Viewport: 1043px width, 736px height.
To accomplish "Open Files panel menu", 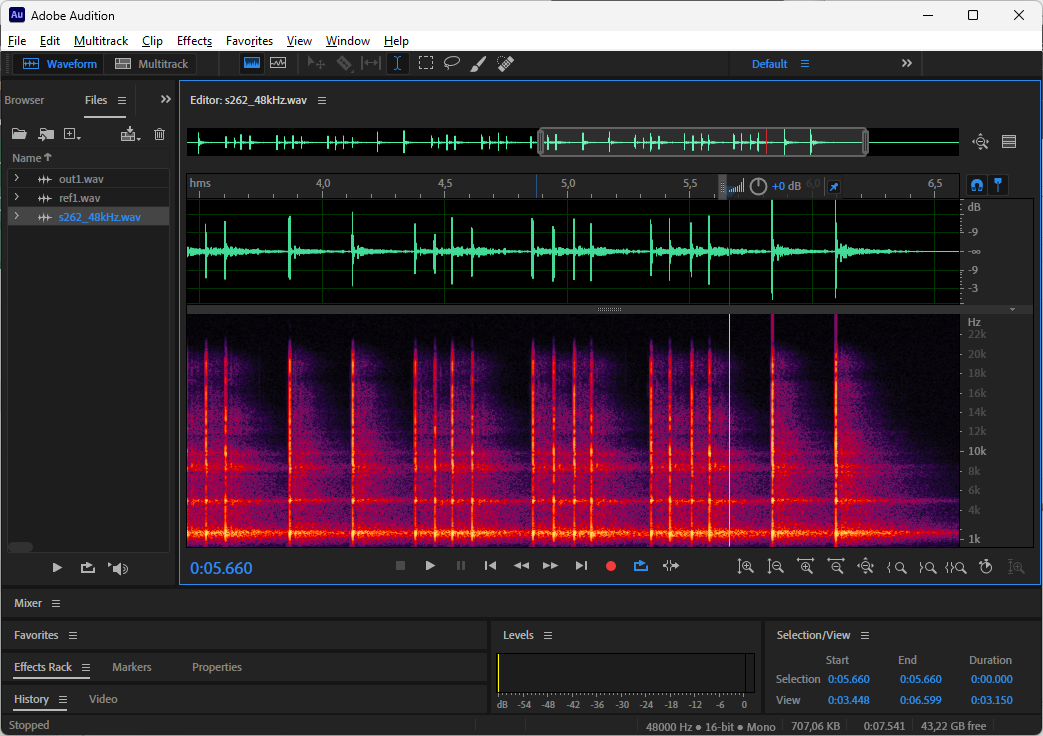I will coord(122,100).
